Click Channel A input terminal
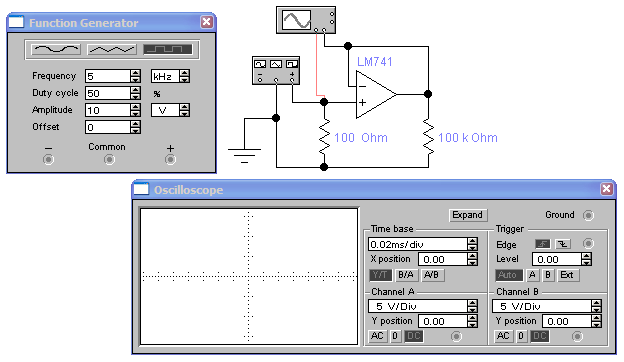 [x=456, y=337]
